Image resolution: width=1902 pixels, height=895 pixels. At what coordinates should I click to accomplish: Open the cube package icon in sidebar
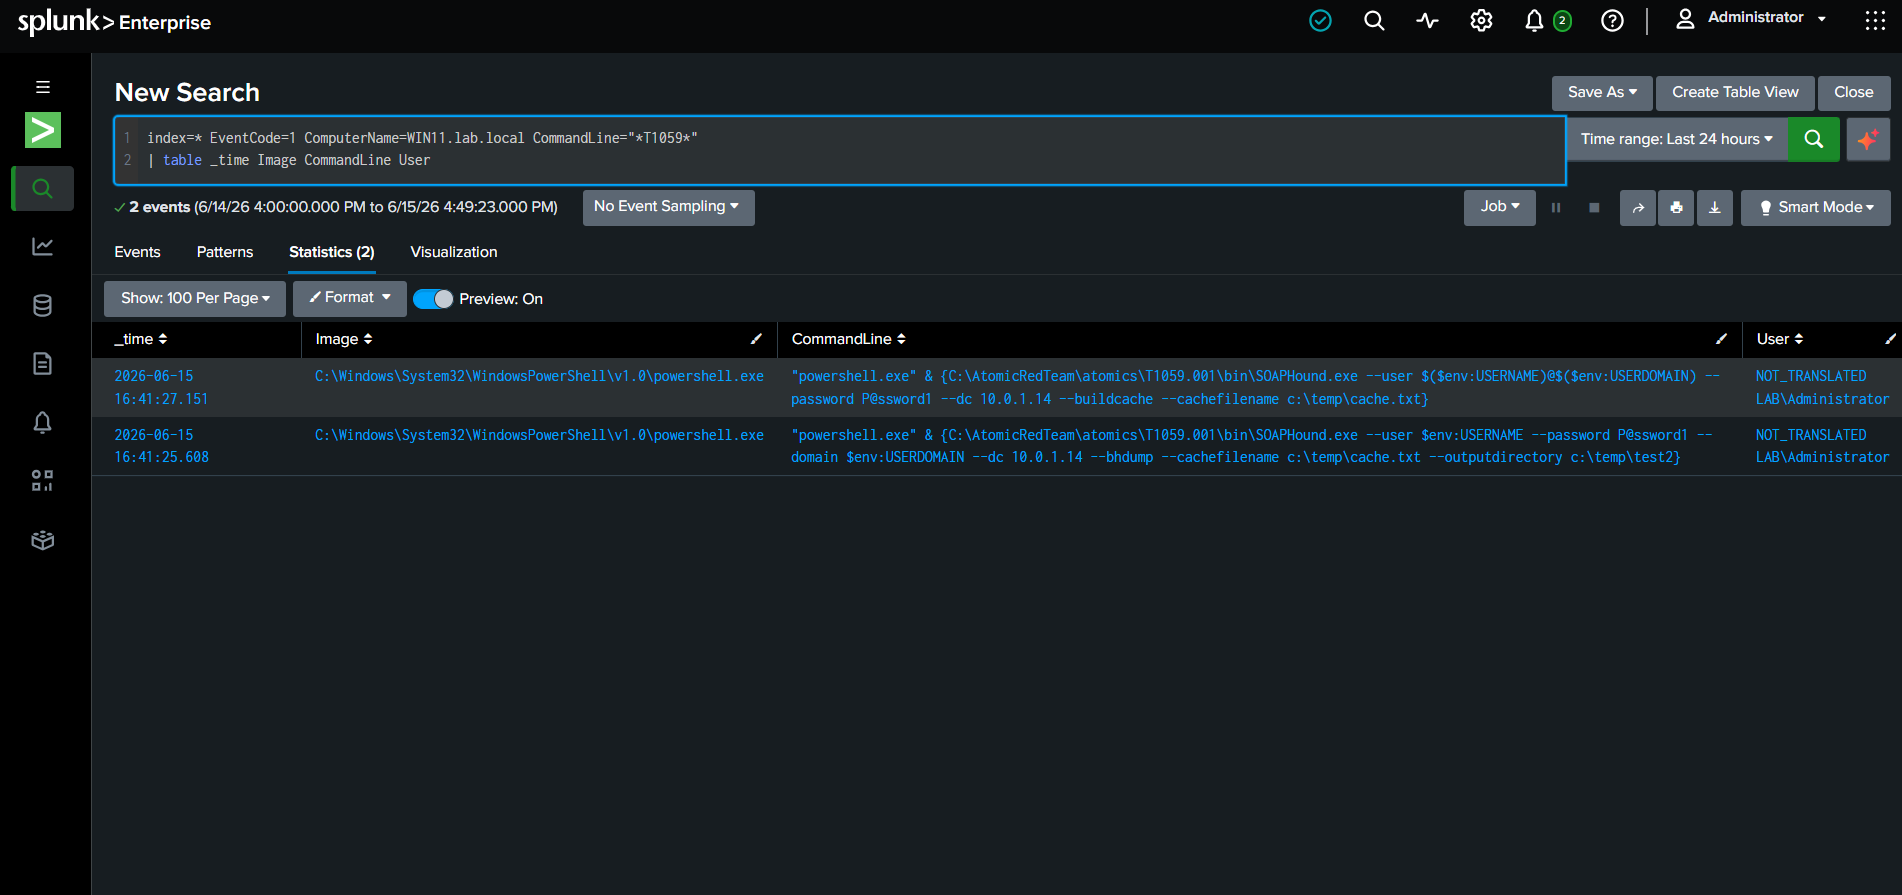tap(43, 540)
